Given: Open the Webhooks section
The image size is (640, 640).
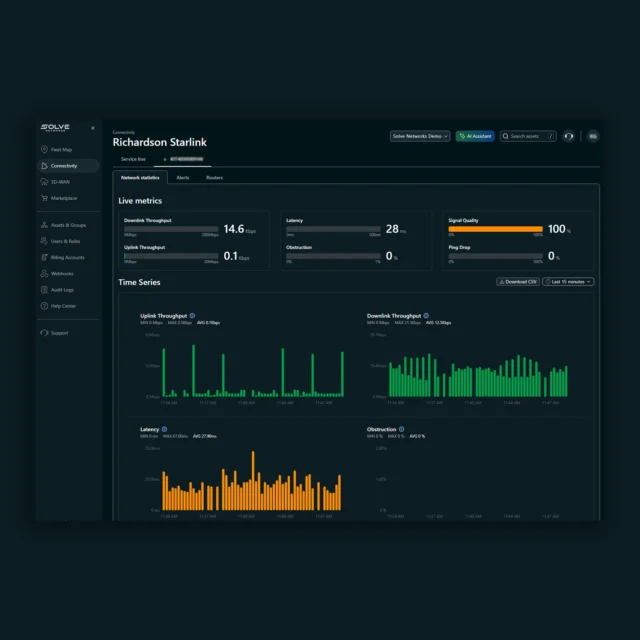Looking at the screenshot, I should pyautogui.click(x=61, y=273).
